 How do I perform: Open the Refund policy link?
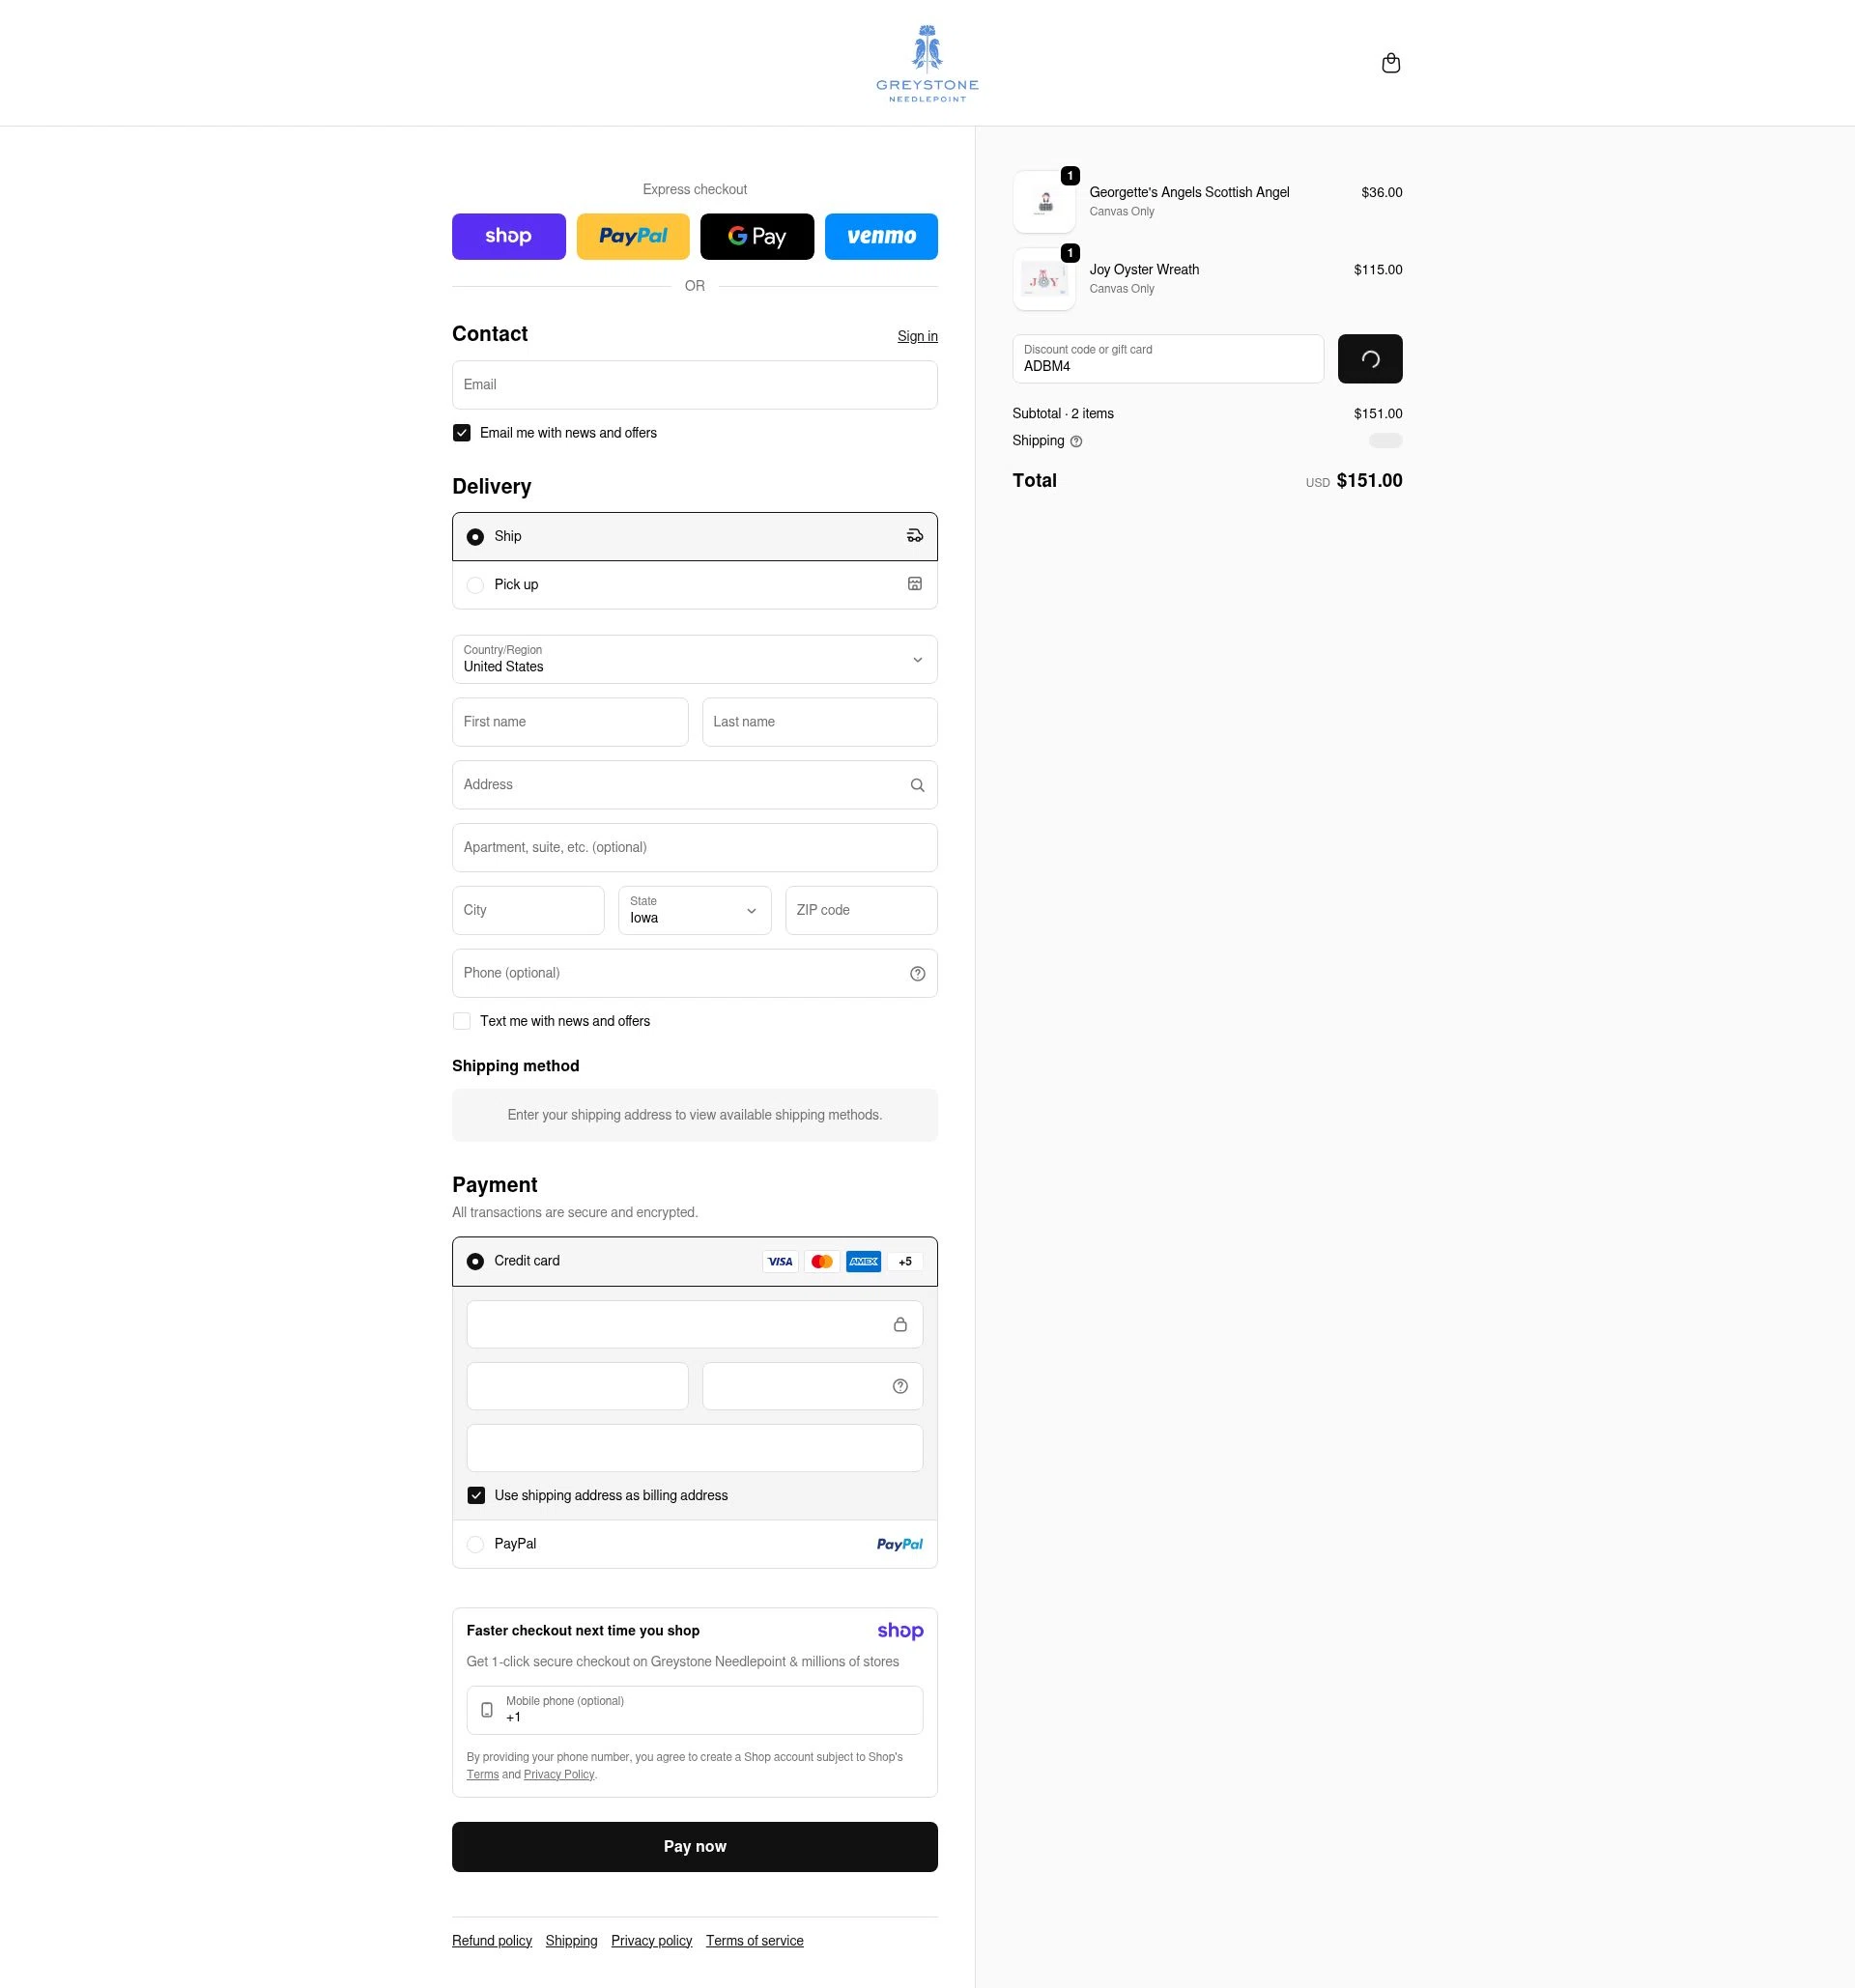click(492, 1940)
